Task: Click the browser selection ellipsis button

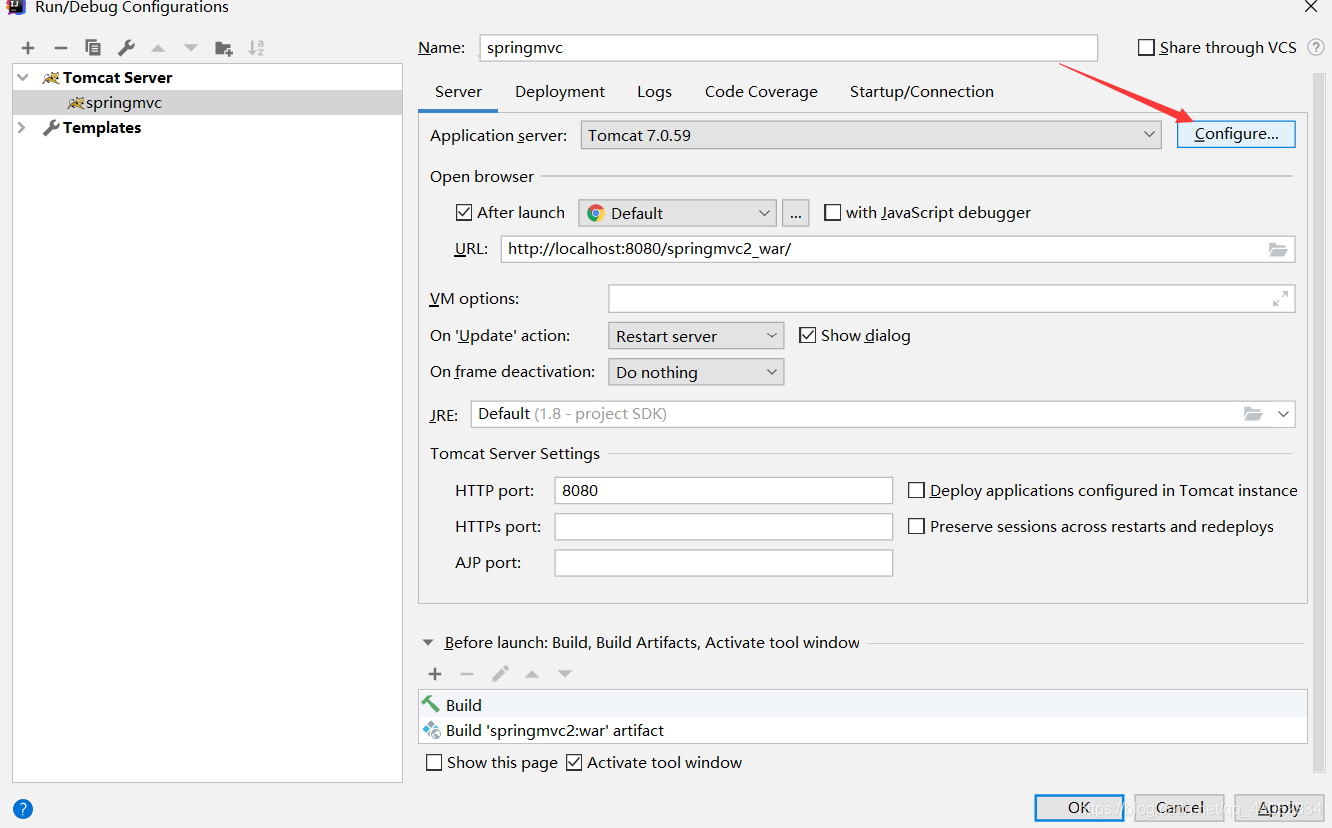Action: click(x=795, y=213)
